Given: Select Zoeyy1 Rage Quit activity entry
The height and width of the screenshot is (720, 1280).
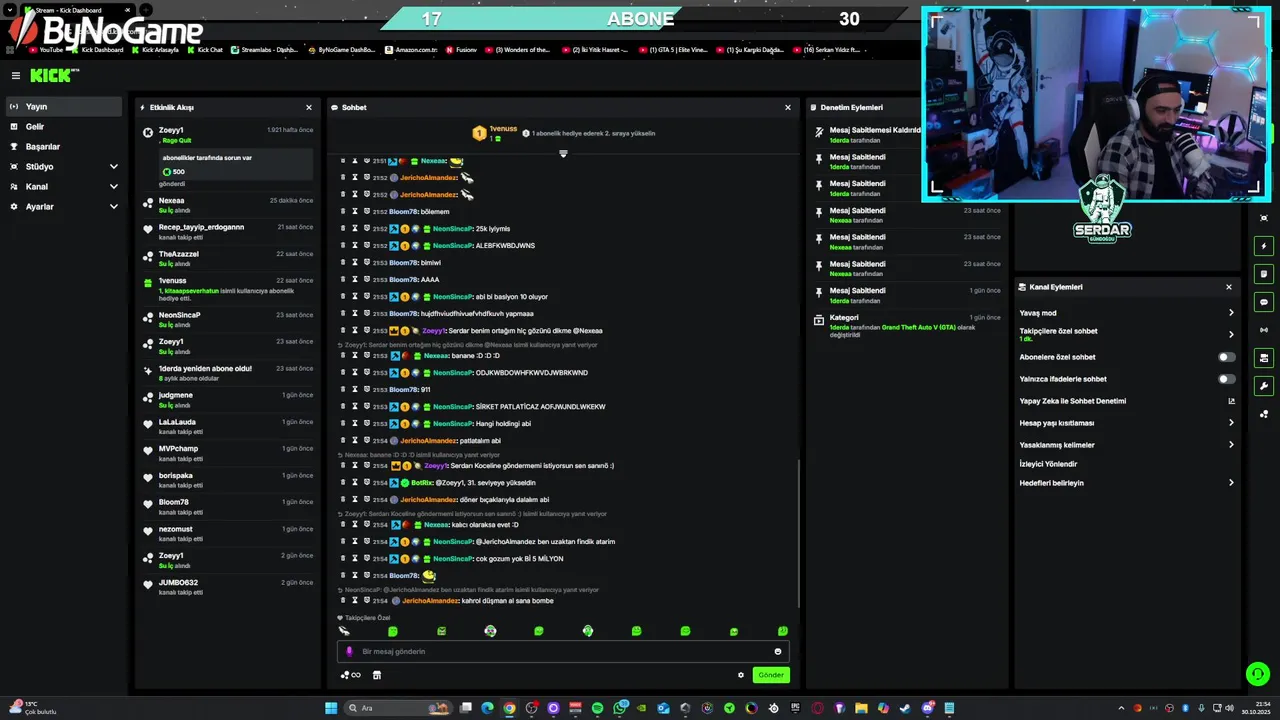Looking at the screenshot, I should point(228,157).
